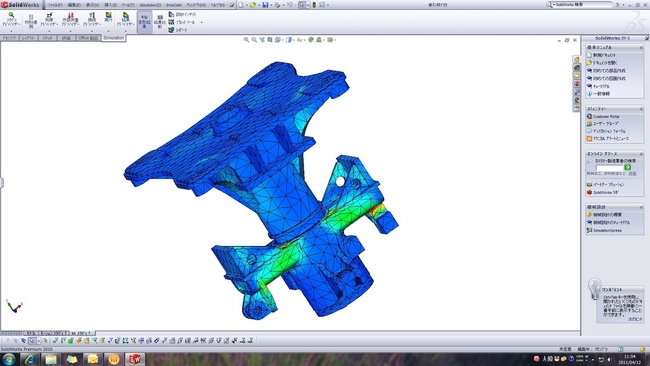This screenshot has width=650, height=366.
Task: Open the Customer Portal link
Action: tap(606, 116)
